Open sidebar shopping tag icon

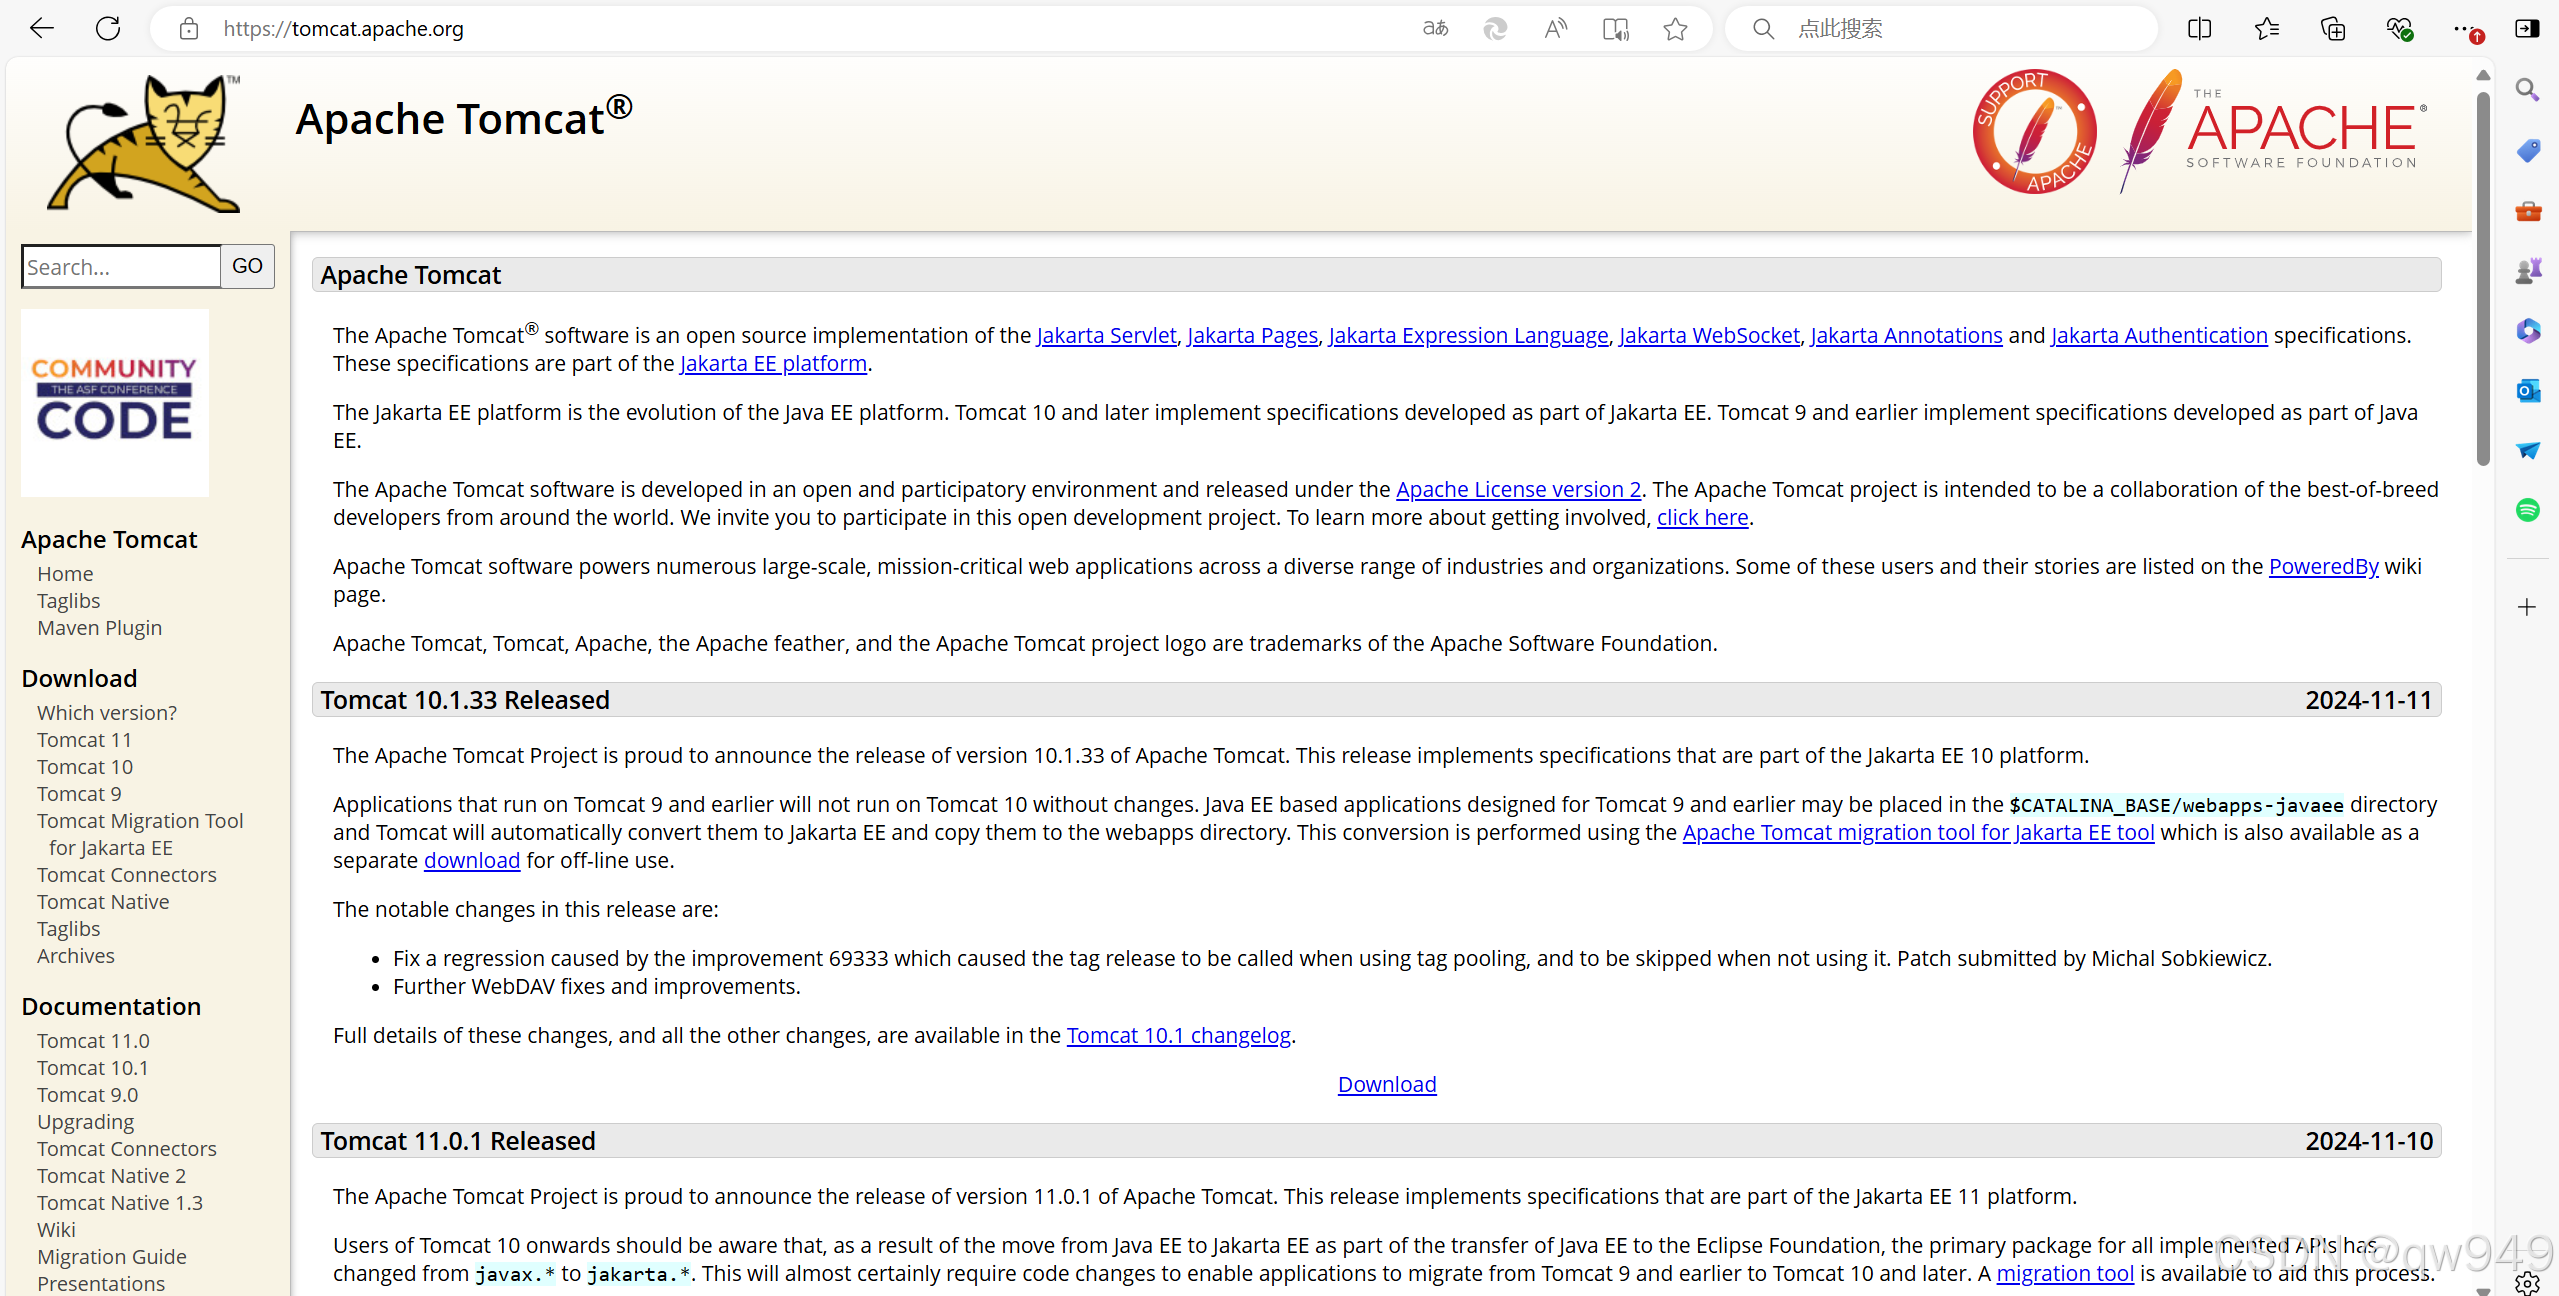click(2527, 151)
